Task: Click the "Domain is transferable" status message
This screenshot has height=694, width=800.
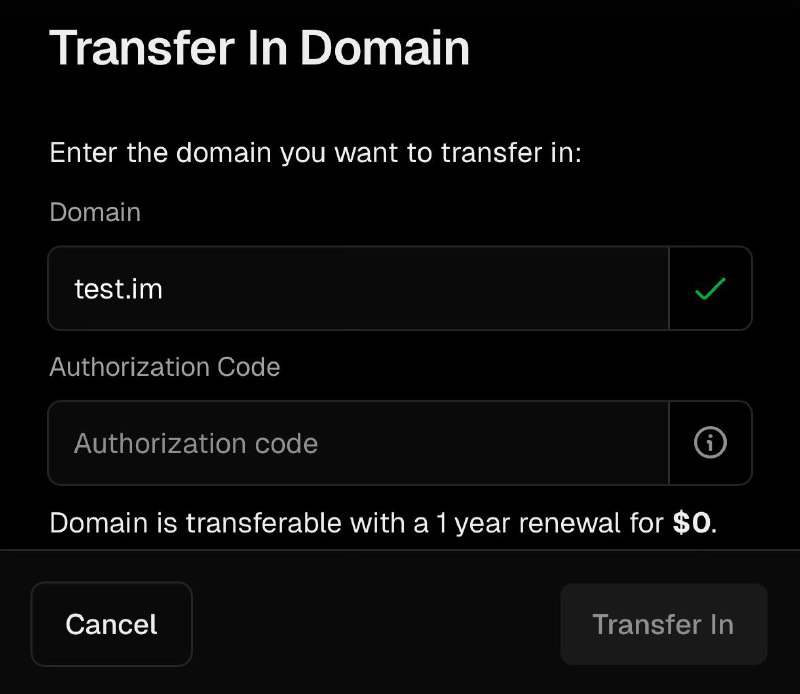Action: (x=383, y=523)
